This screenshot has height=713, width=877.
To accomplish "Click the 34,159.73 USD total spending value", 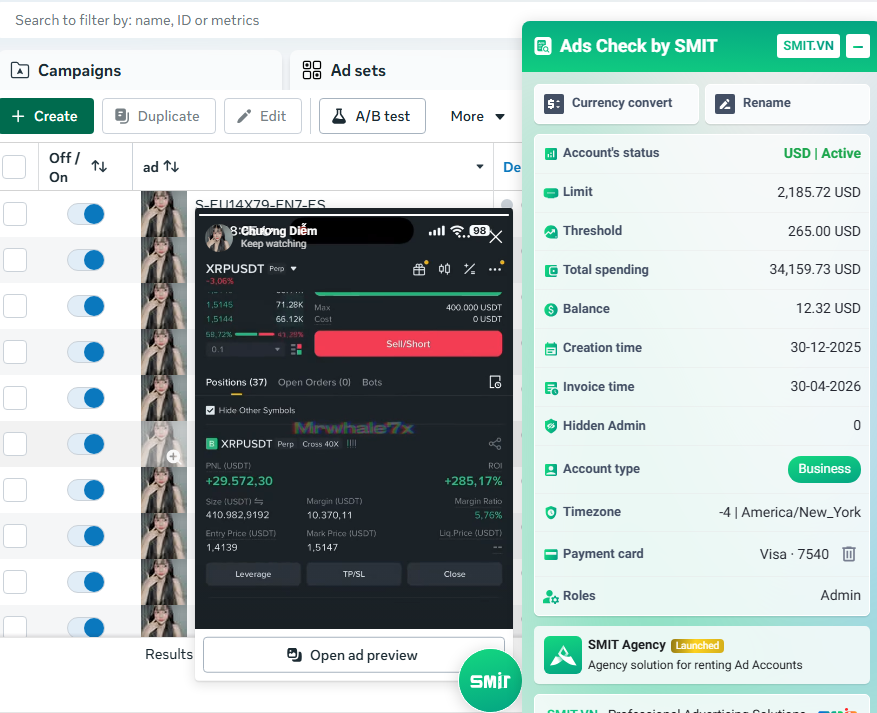I will [815, 270].
